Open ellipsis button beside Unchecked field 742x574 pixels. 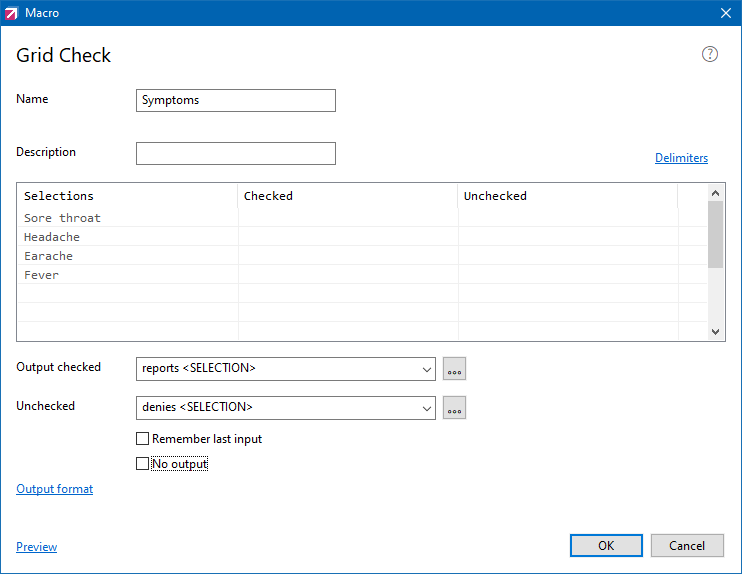(x=454, y=408)
